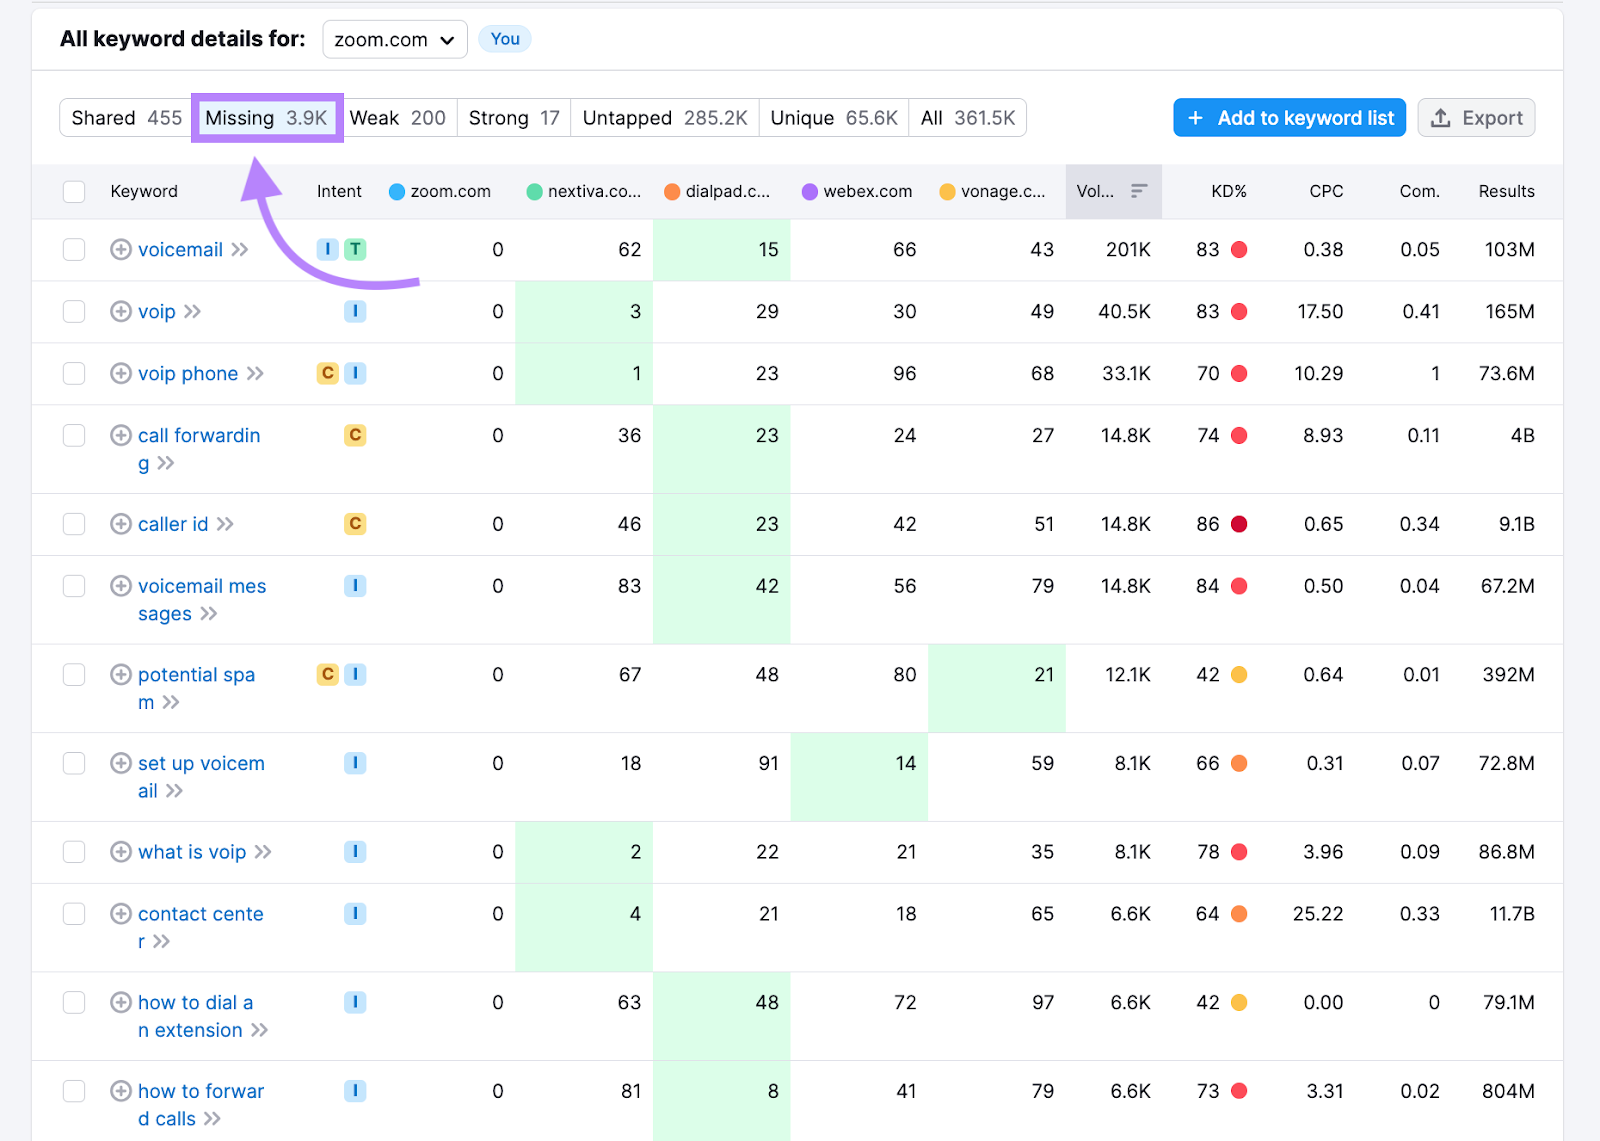This screenshot has height=1141, width=1600.
Task: Check the voicemail messages row checkbox
Action: [x=74, y=586]
